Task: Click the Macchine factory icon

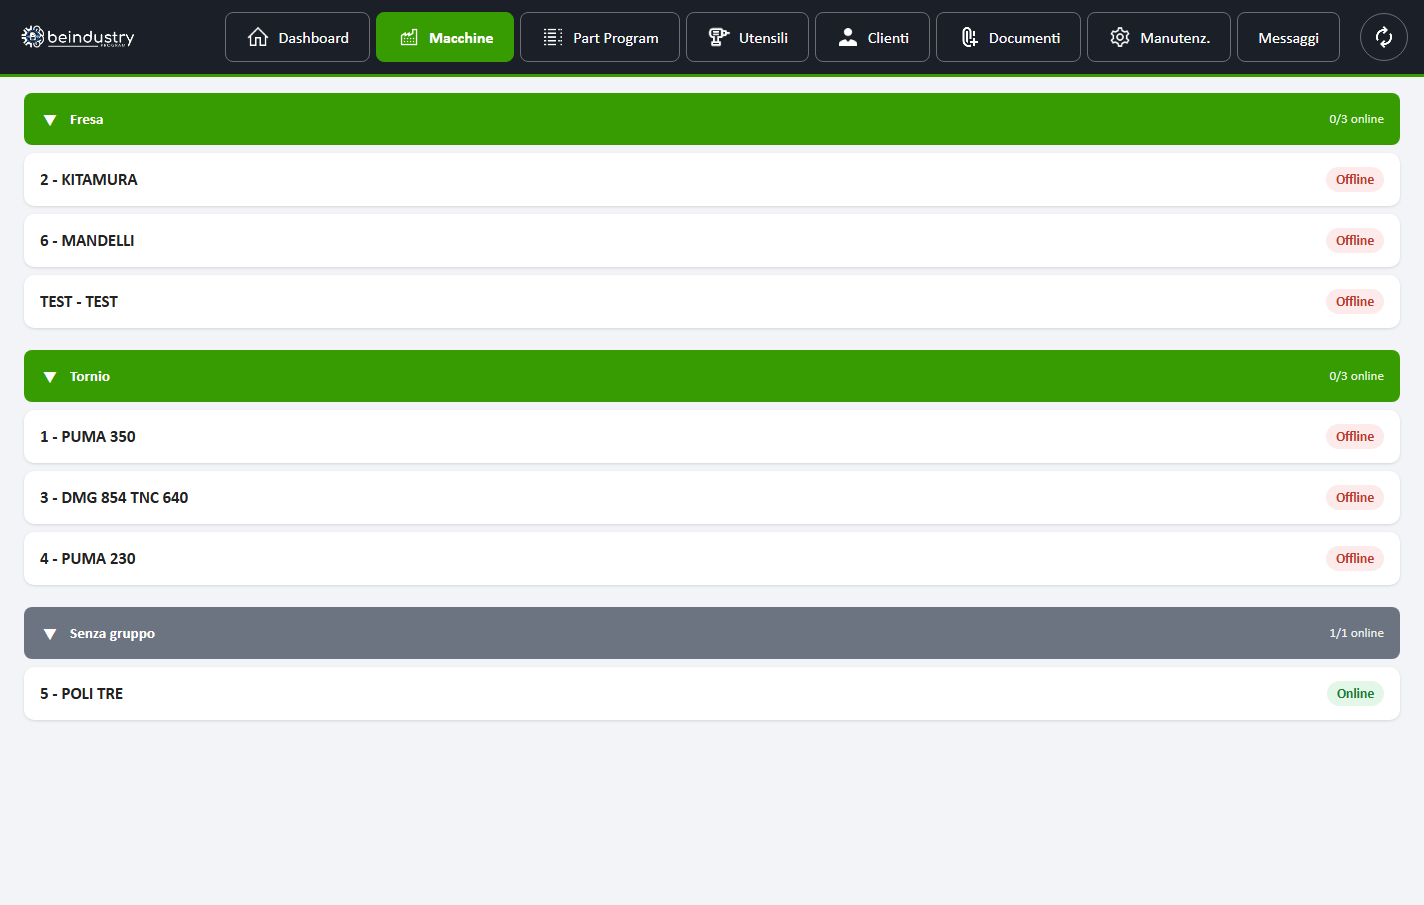Action: 409,37
